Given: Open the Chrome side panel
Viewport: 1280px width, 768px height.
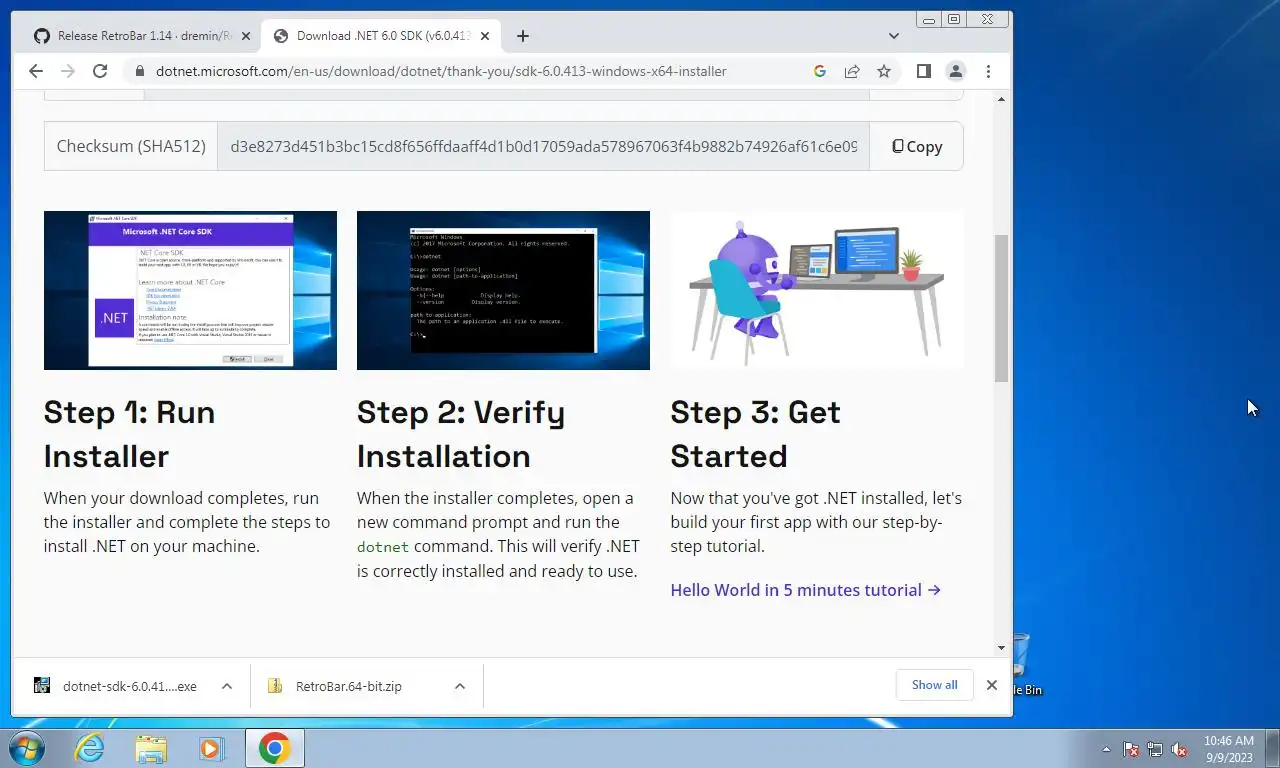Looking at the screenshot, I should tap(924, 71).
